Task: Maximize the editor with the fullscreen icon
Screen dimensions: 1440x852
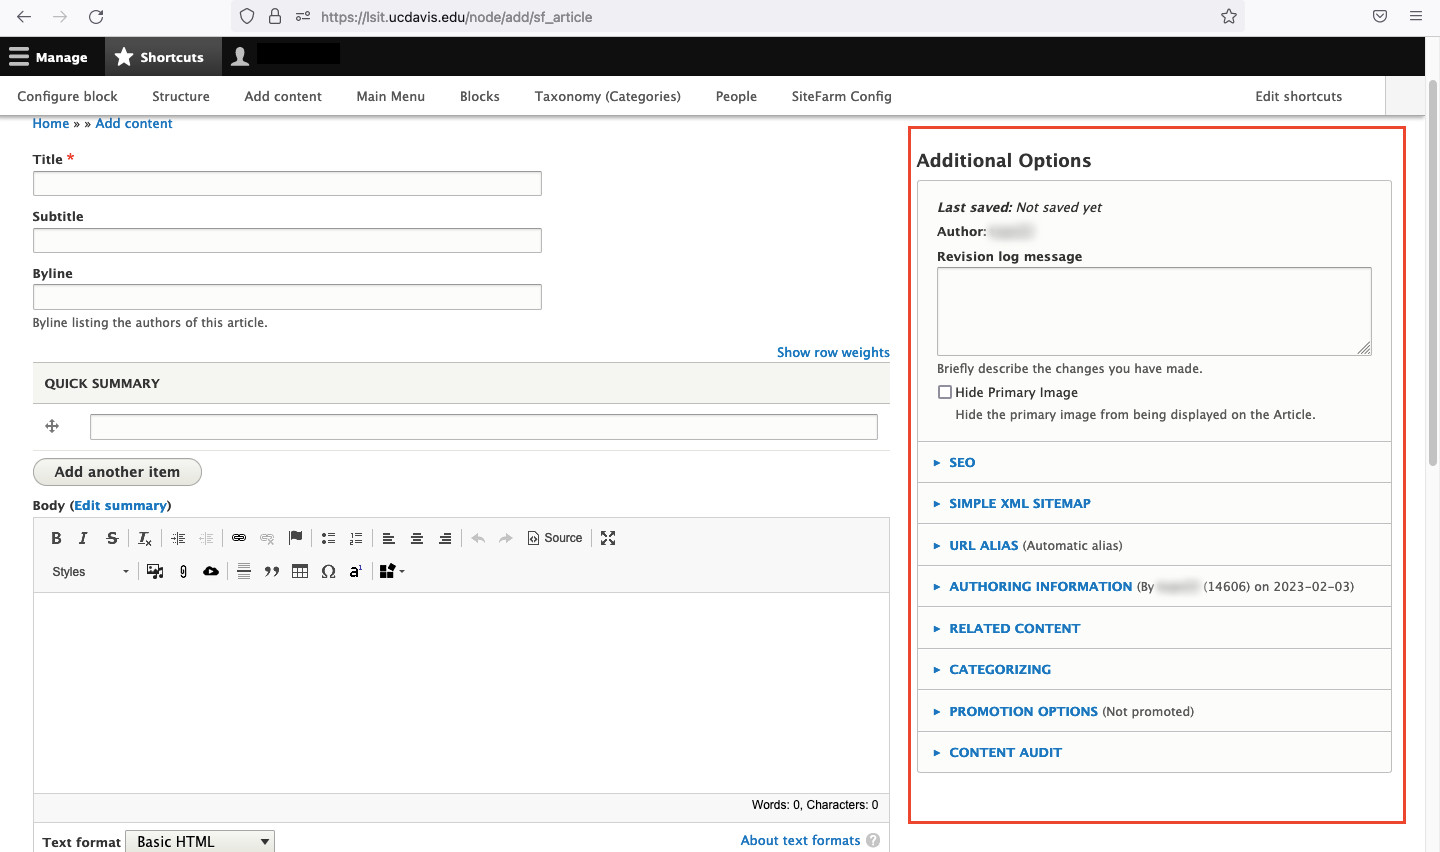Action: point(608,538)
